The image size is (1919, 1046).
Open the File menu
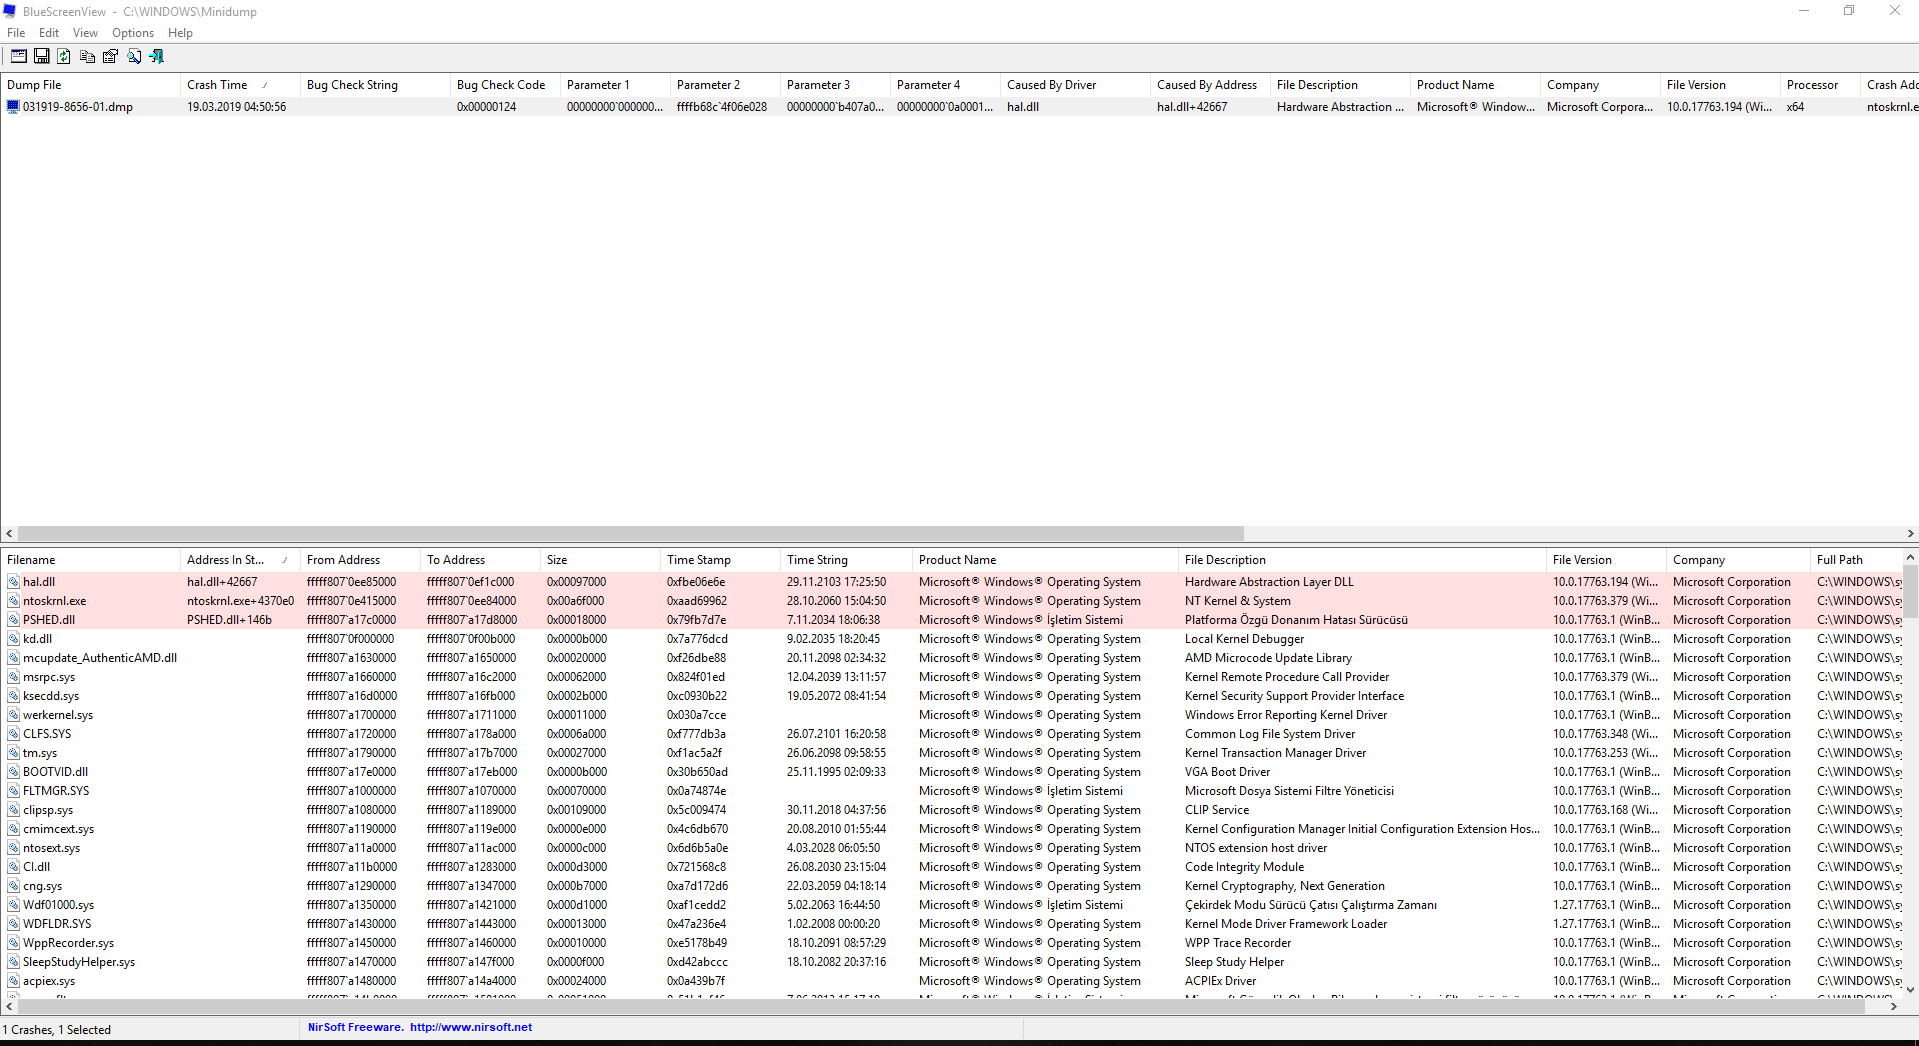[16, 33]
